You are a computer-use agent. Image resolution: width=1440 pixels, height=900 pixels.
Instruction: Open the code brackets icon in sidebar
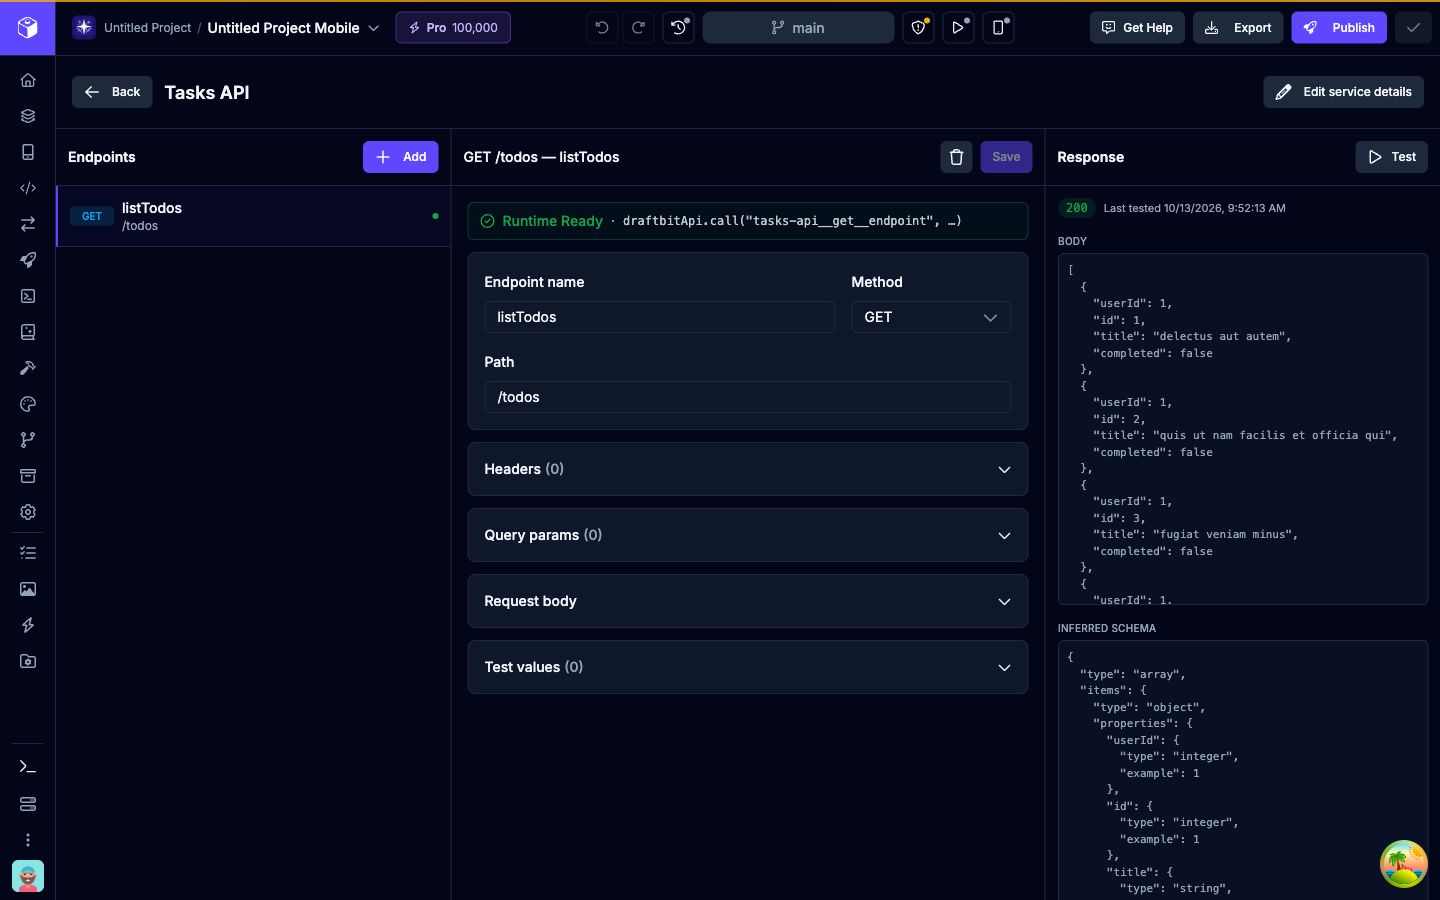(28, 188)
